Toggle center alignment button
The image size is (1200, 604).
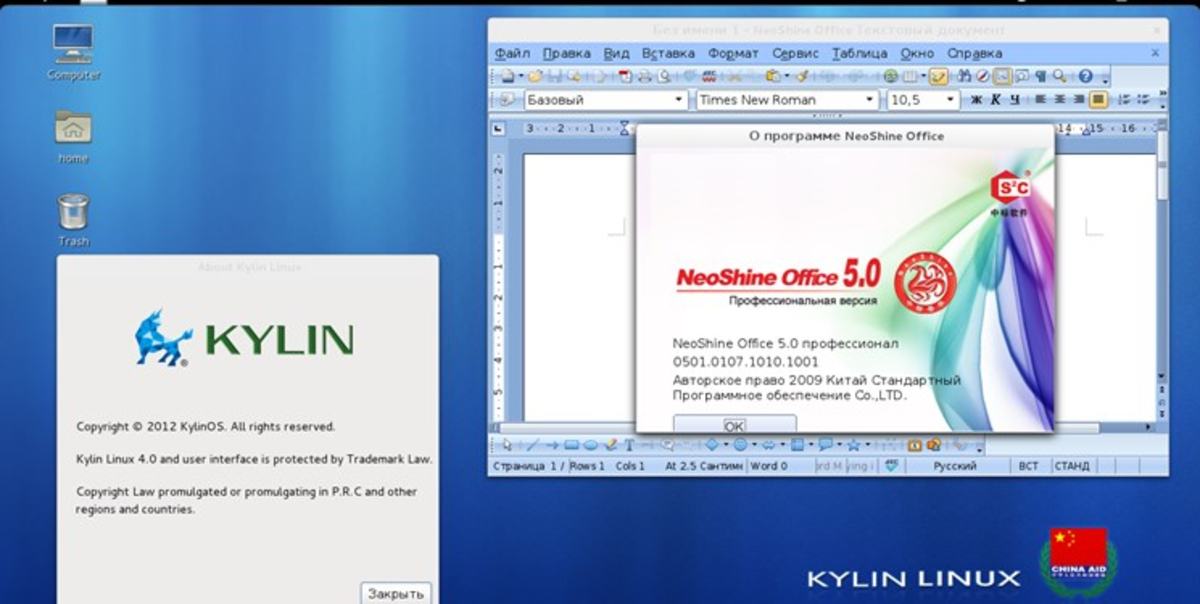coord(1060,100)
